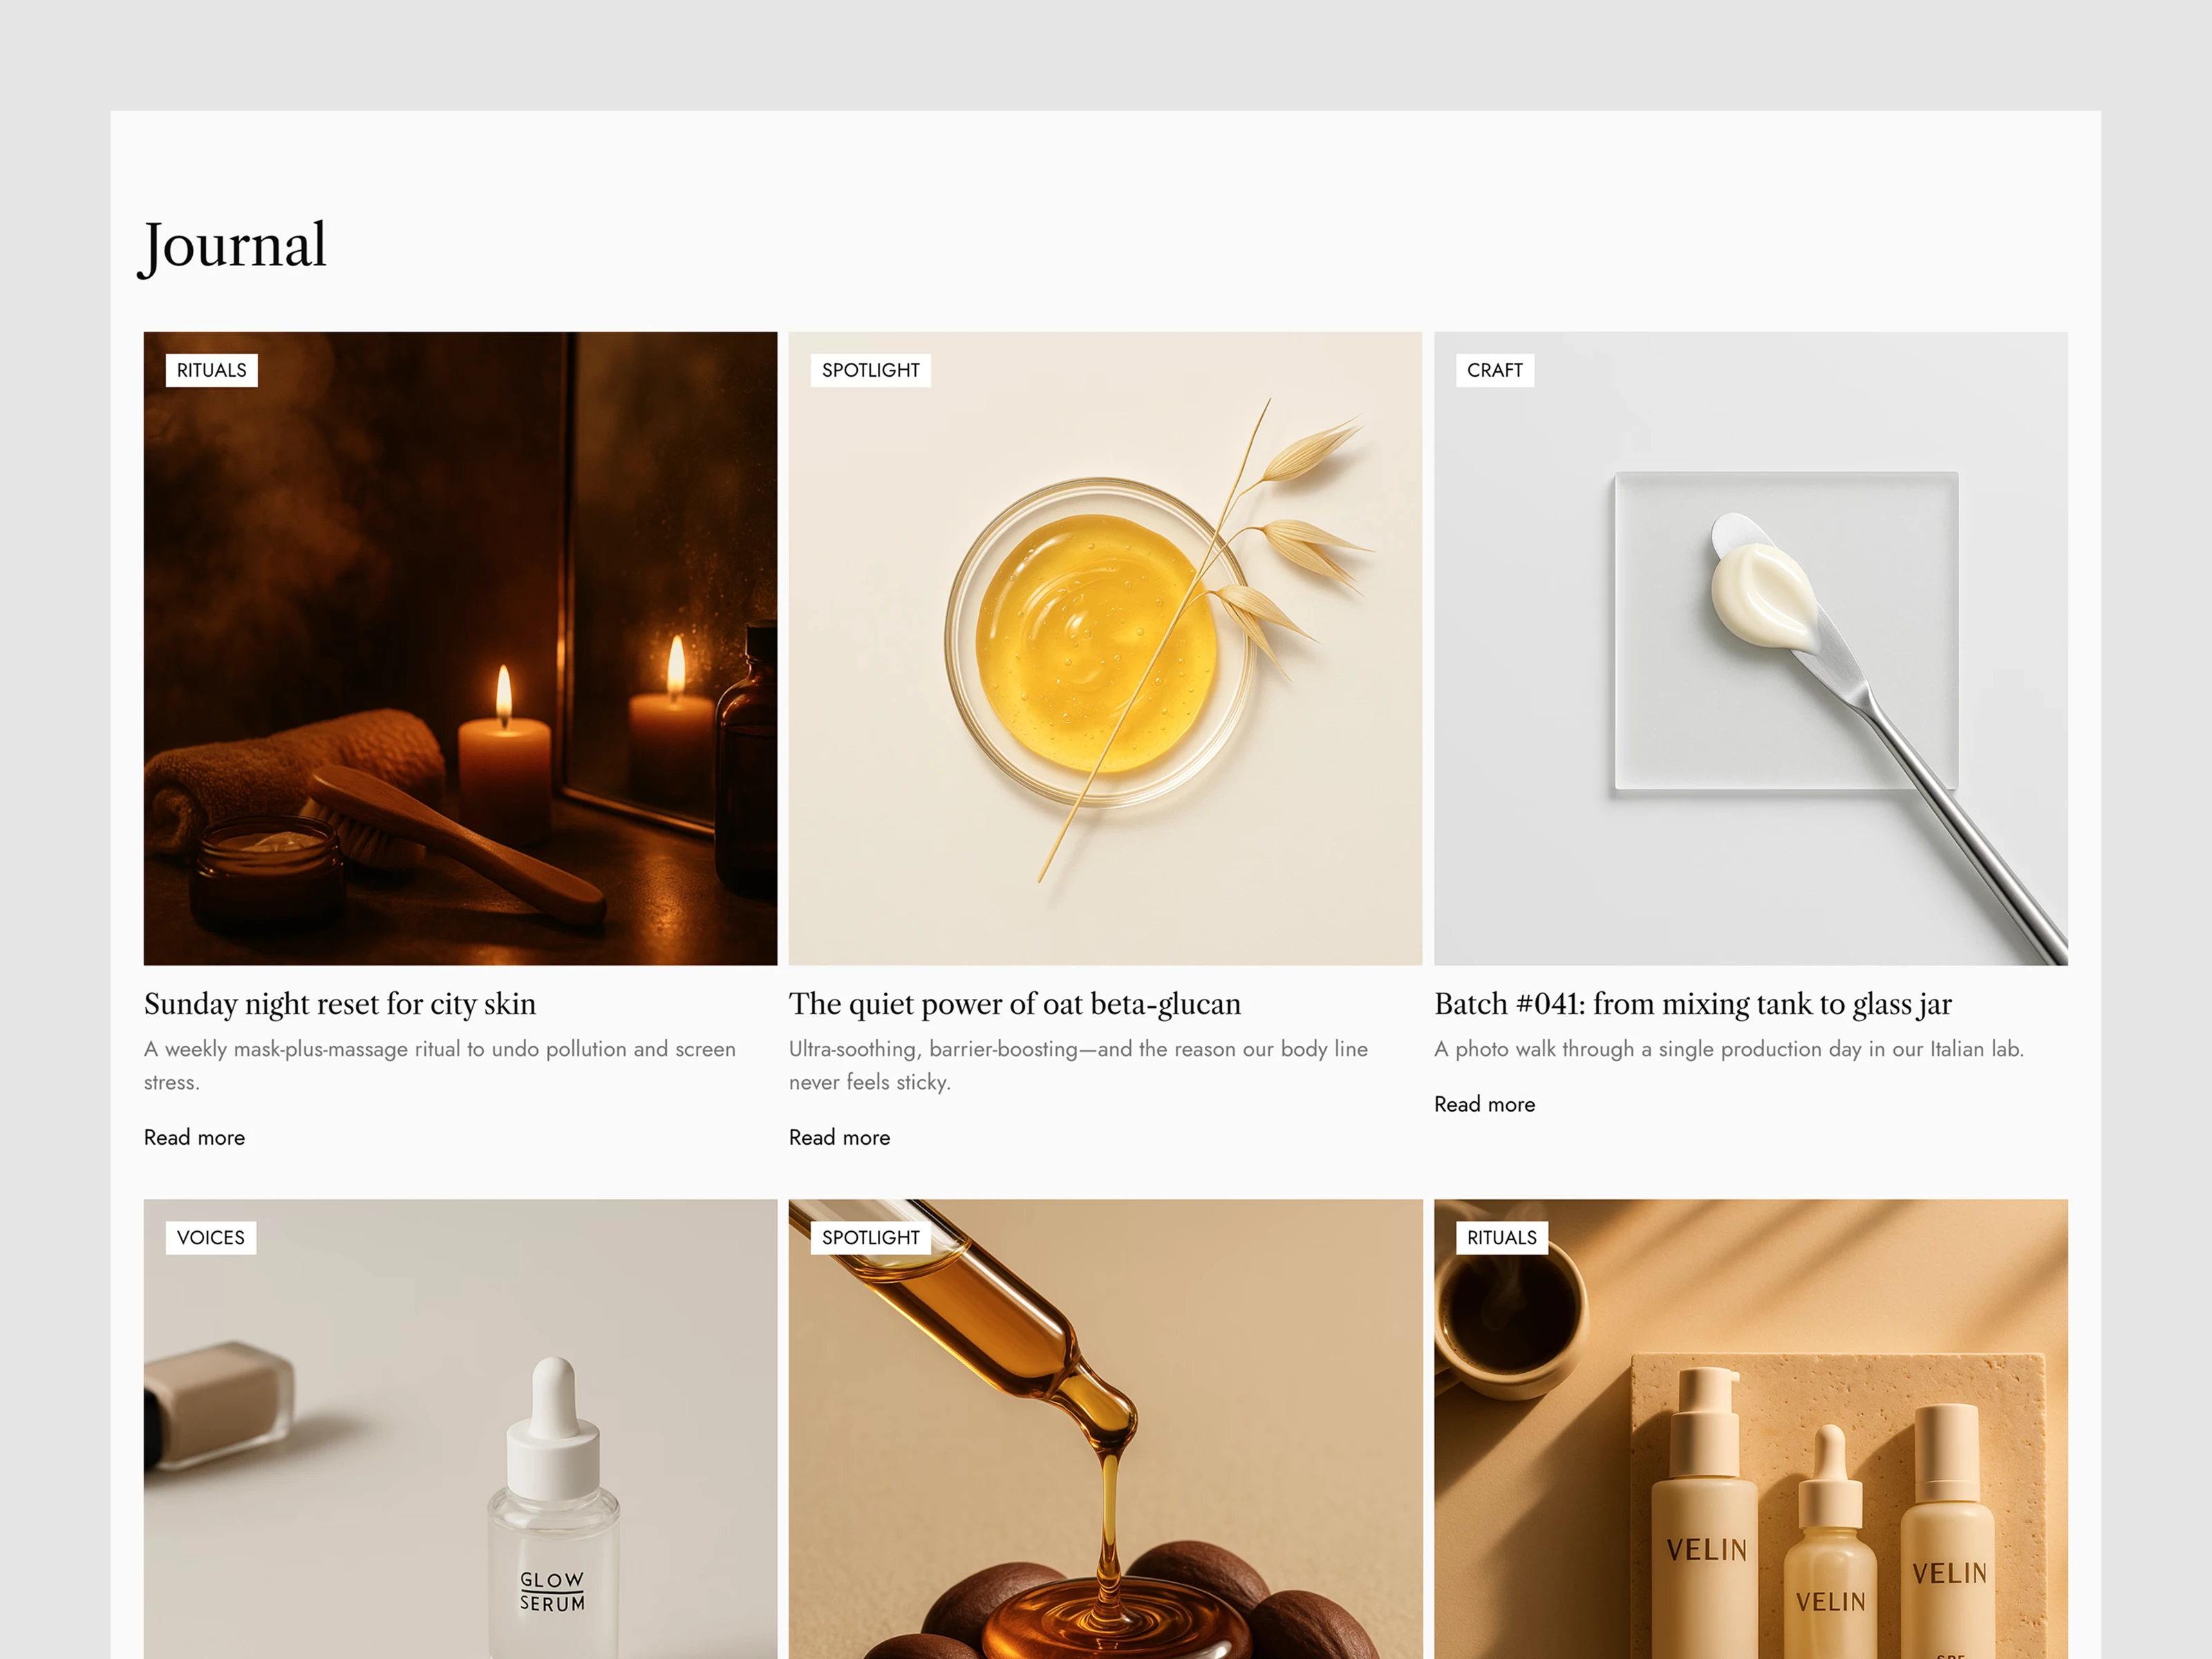Click the cream swatch spatula photo

[1751, 647]
